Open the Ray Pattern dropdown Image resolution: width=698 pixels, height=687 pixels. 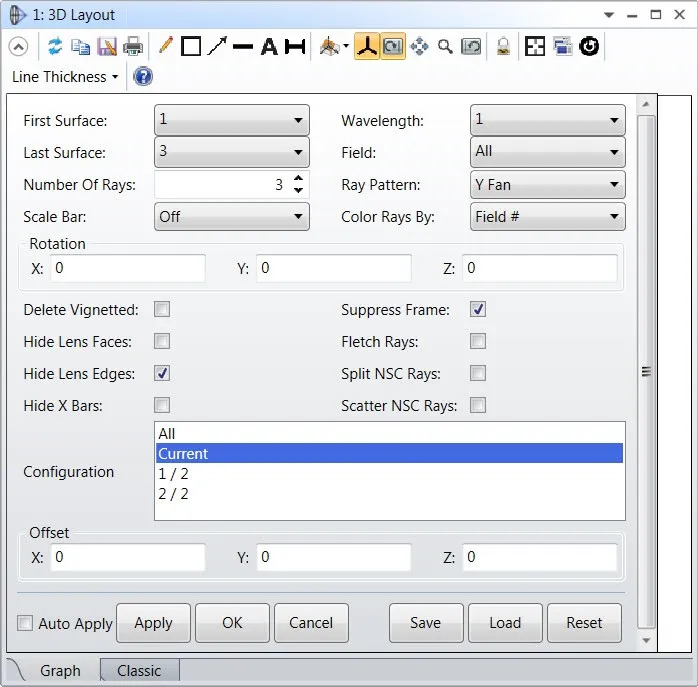tap(547, 185)
